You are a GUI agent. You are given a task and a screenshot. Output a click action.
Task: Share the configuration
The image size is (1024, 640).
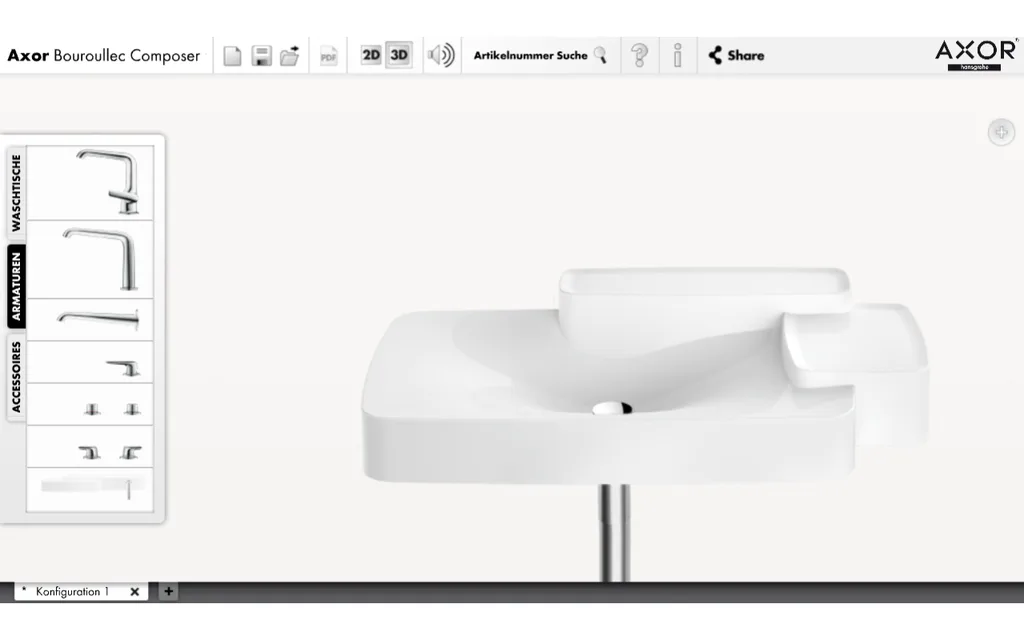coord(736,56)
